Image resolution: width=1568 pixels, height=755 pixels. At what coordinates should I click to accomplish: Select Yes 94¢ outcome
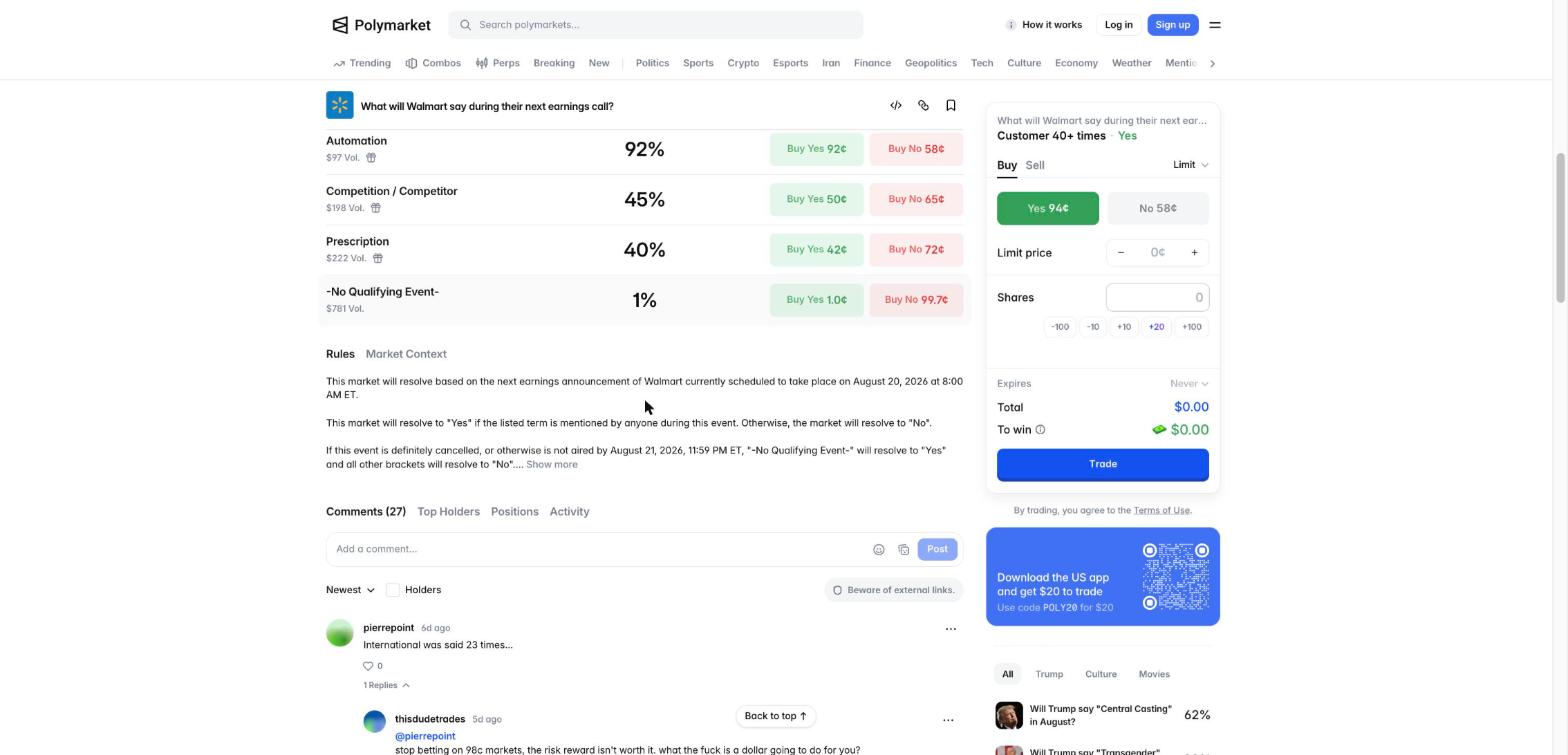1048,209
